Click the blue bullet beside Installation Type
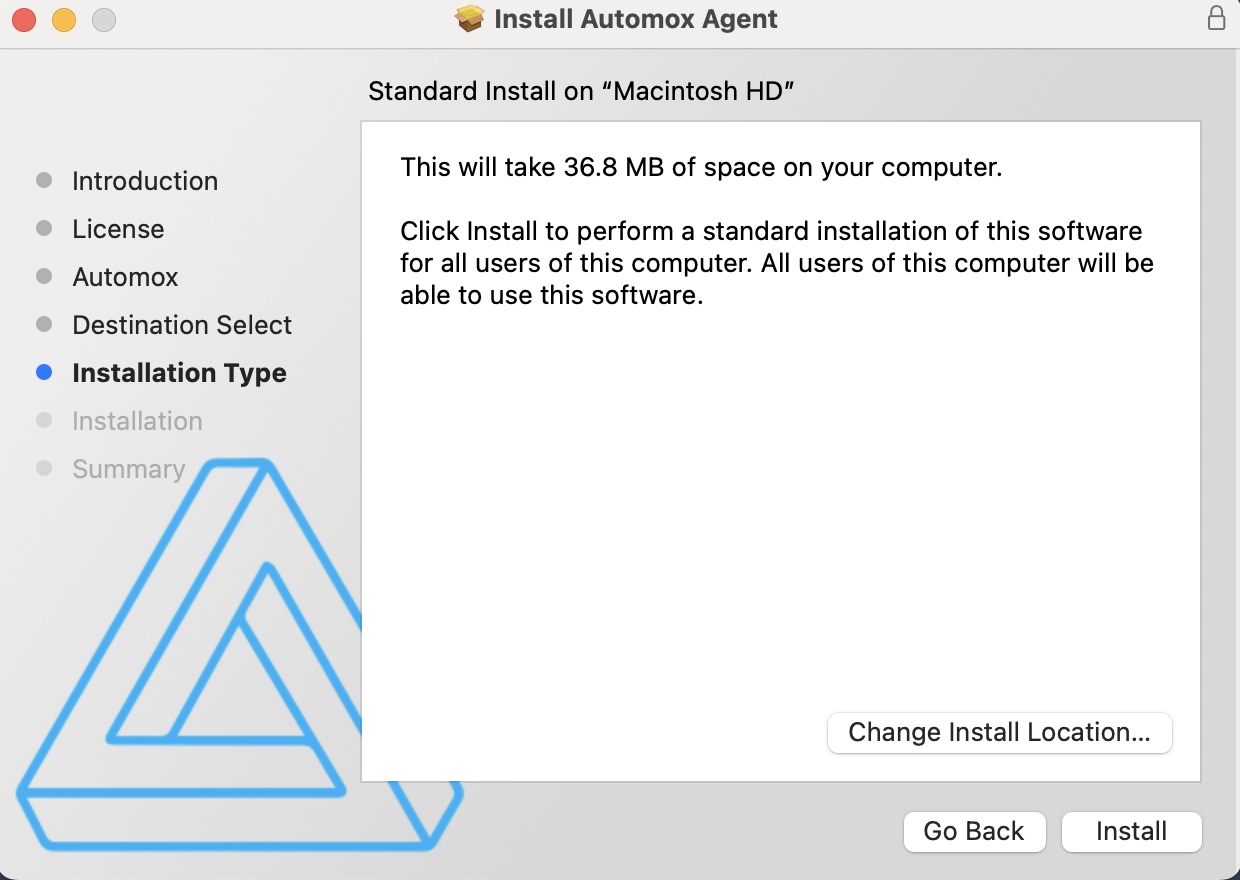 coord(44,372)
